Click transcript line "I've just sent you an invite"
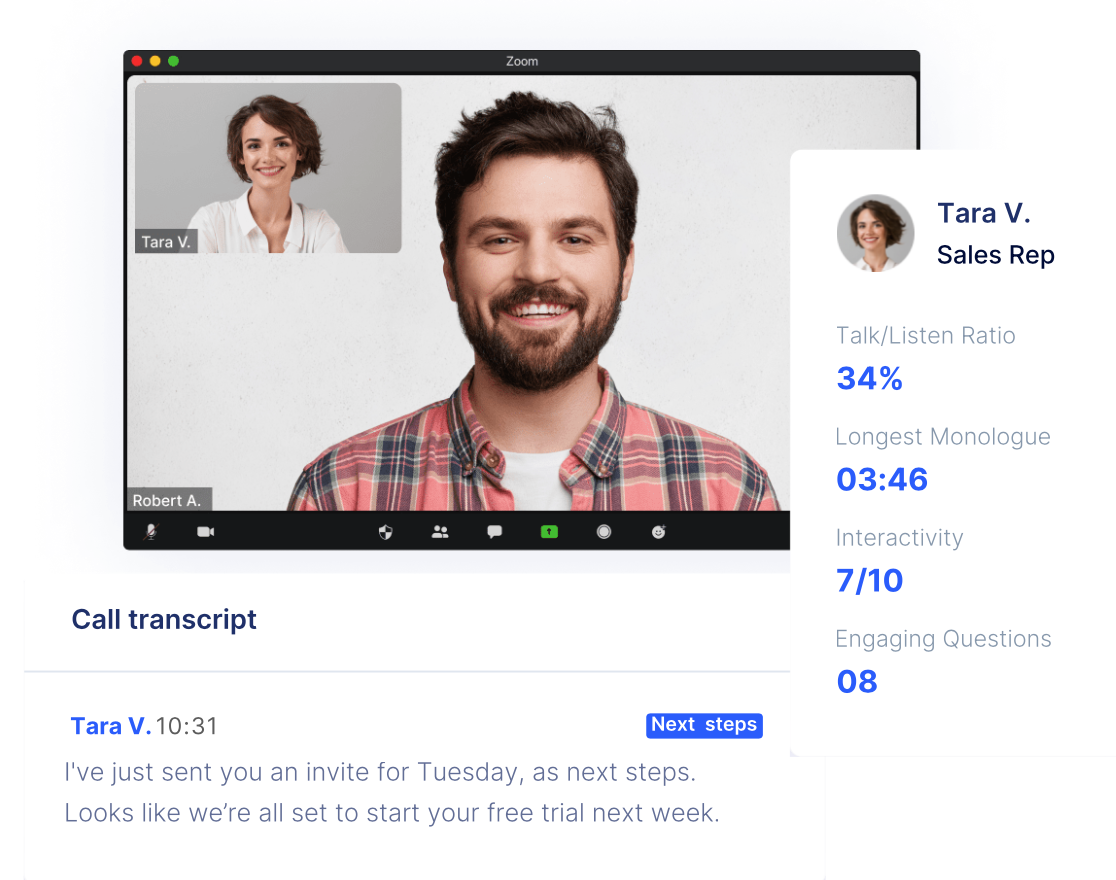Image resolution: width=1116 pixels, height=880 pixels. (x=380, y=772)
